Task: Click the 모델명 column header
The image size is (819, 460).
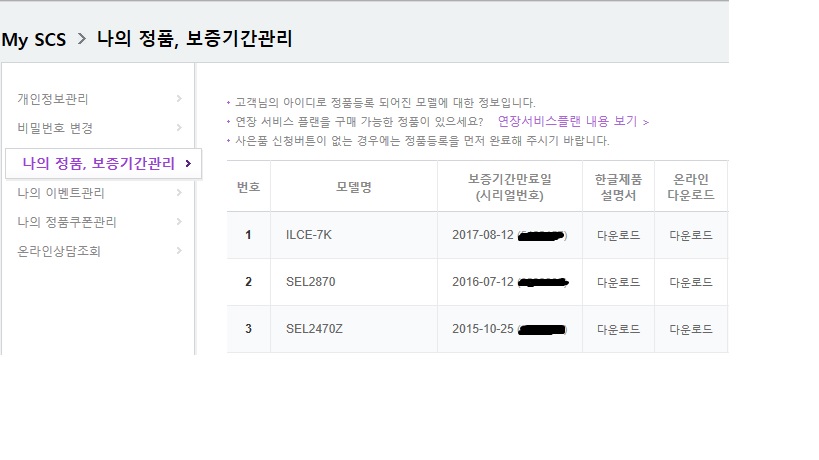Action: click(x=353, y=187)
